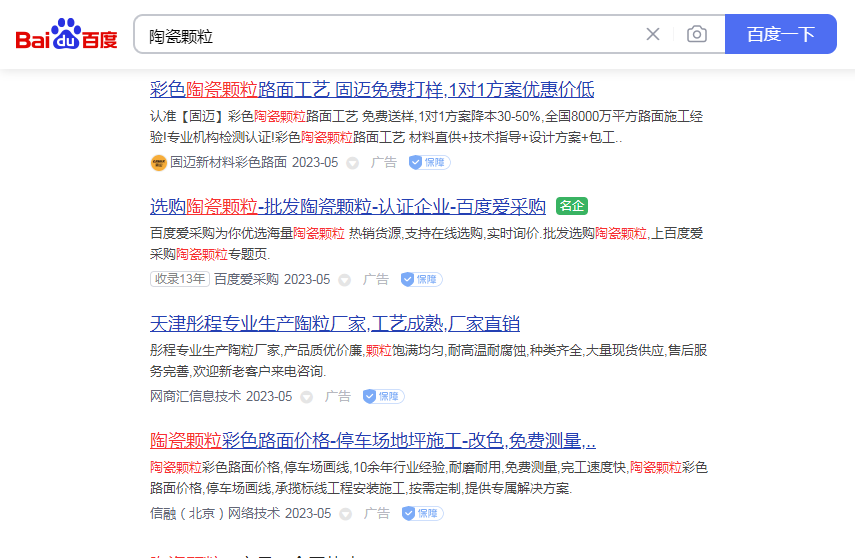
Task: Click the 保障 badge in the 固迈新材料 result
Action: point(430,162)
